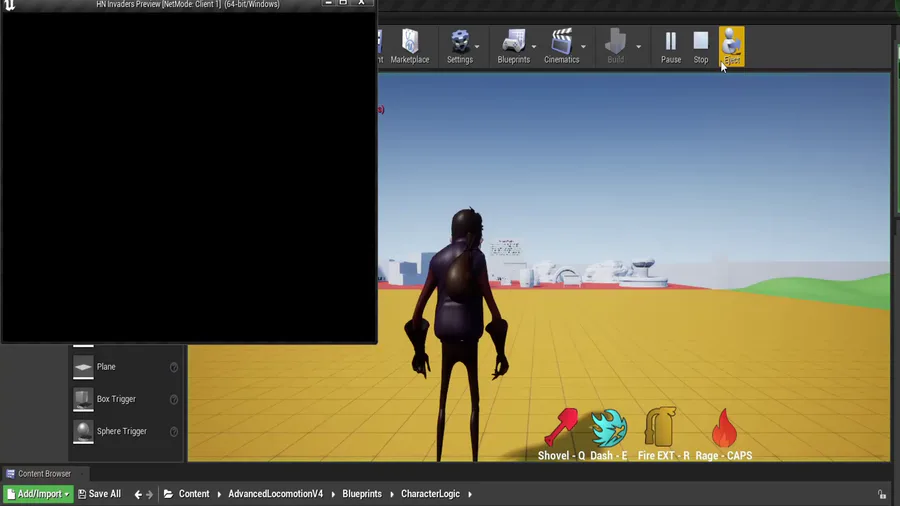This screenshot has width=900, height=506.
Task: Open the Blueprints toolbar button
Action: click(514, 46)
